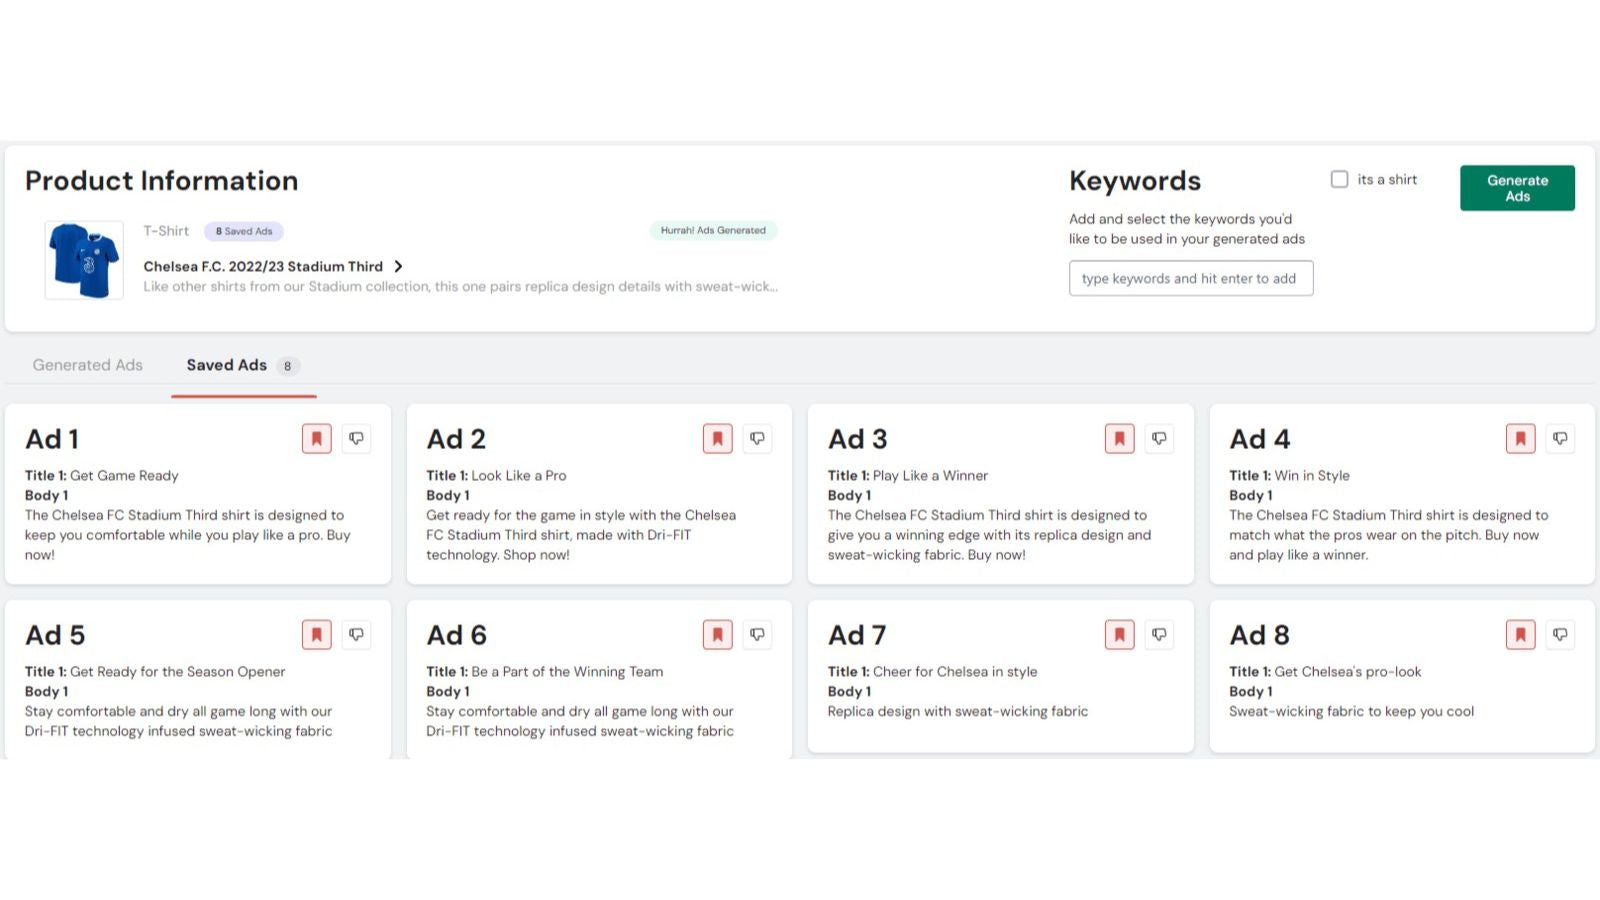The width and height of the screenshot is (1600, 900).
Task: Dislike Ad 5 with thumbs-down icon
Action: [356, 635]
